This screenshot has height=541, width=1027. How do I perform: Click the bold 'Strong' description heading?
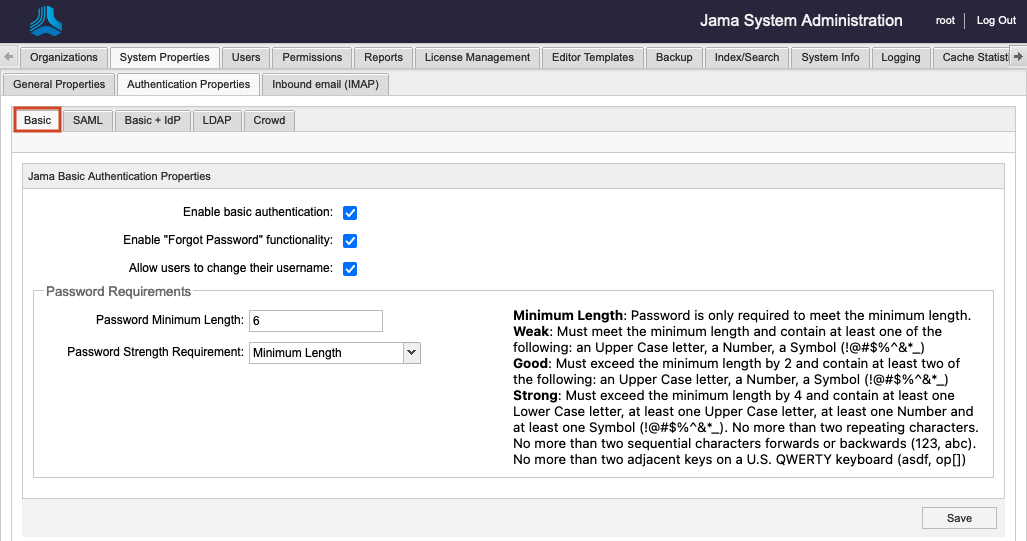point(535,396)
